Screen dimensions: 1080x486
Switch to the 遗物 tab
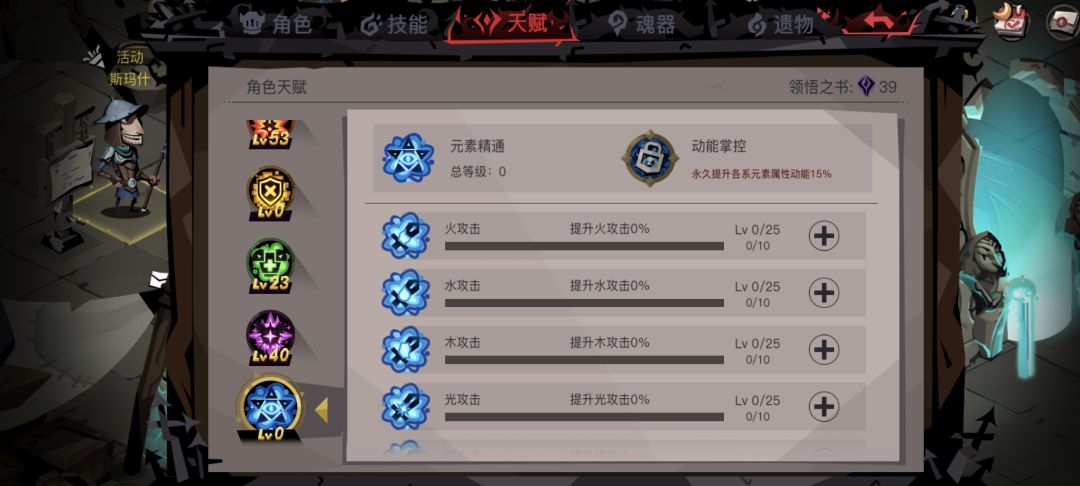780,25
